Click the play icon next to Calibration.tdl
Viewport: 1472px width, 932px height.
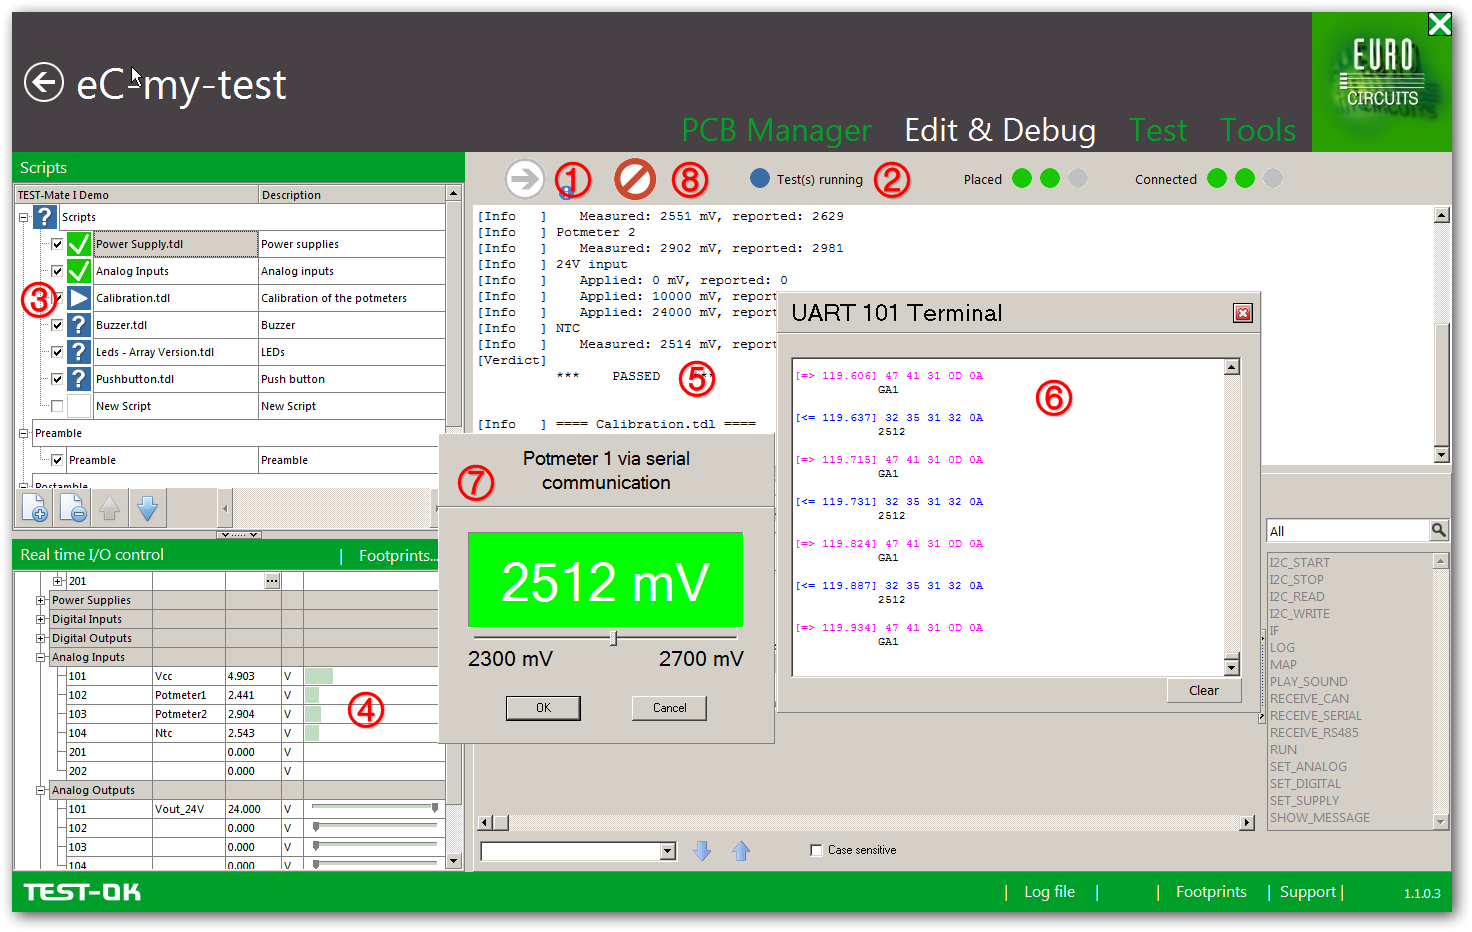[79, 298]
